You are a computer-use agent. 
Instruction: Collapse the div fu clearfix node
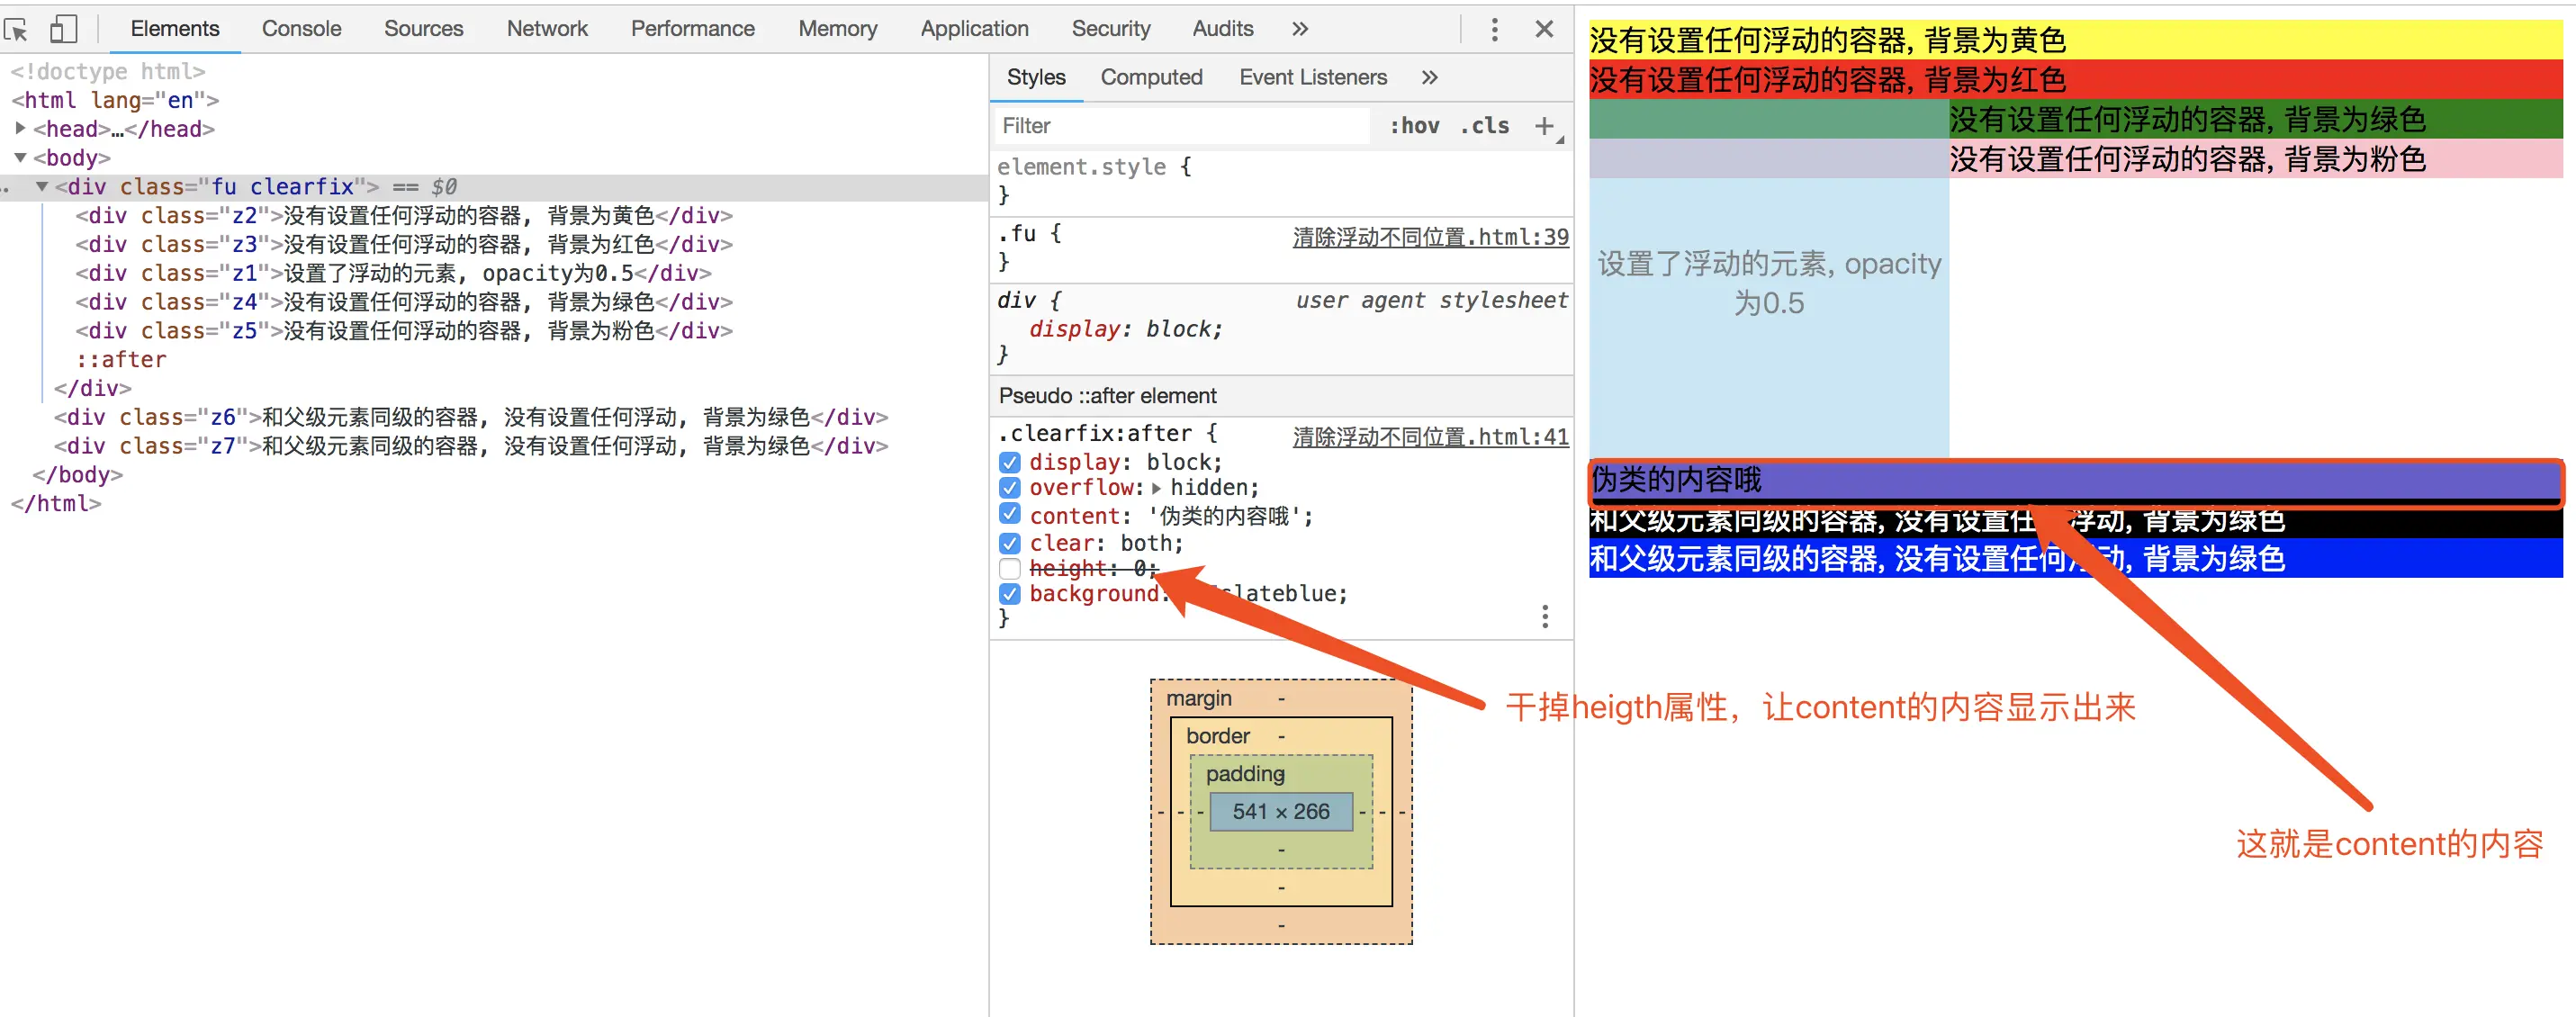tap(42, 186)
